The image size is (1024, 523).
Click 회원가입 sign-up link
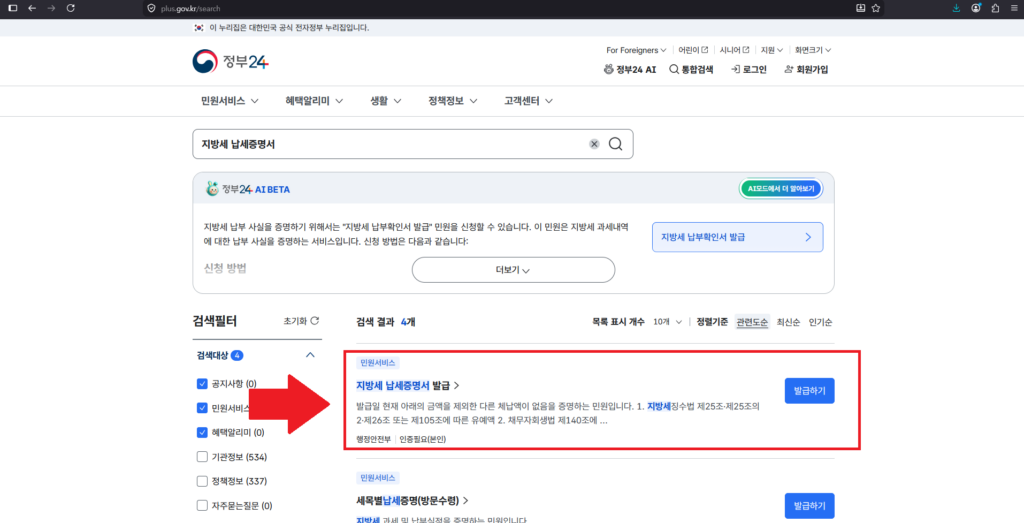806,69
